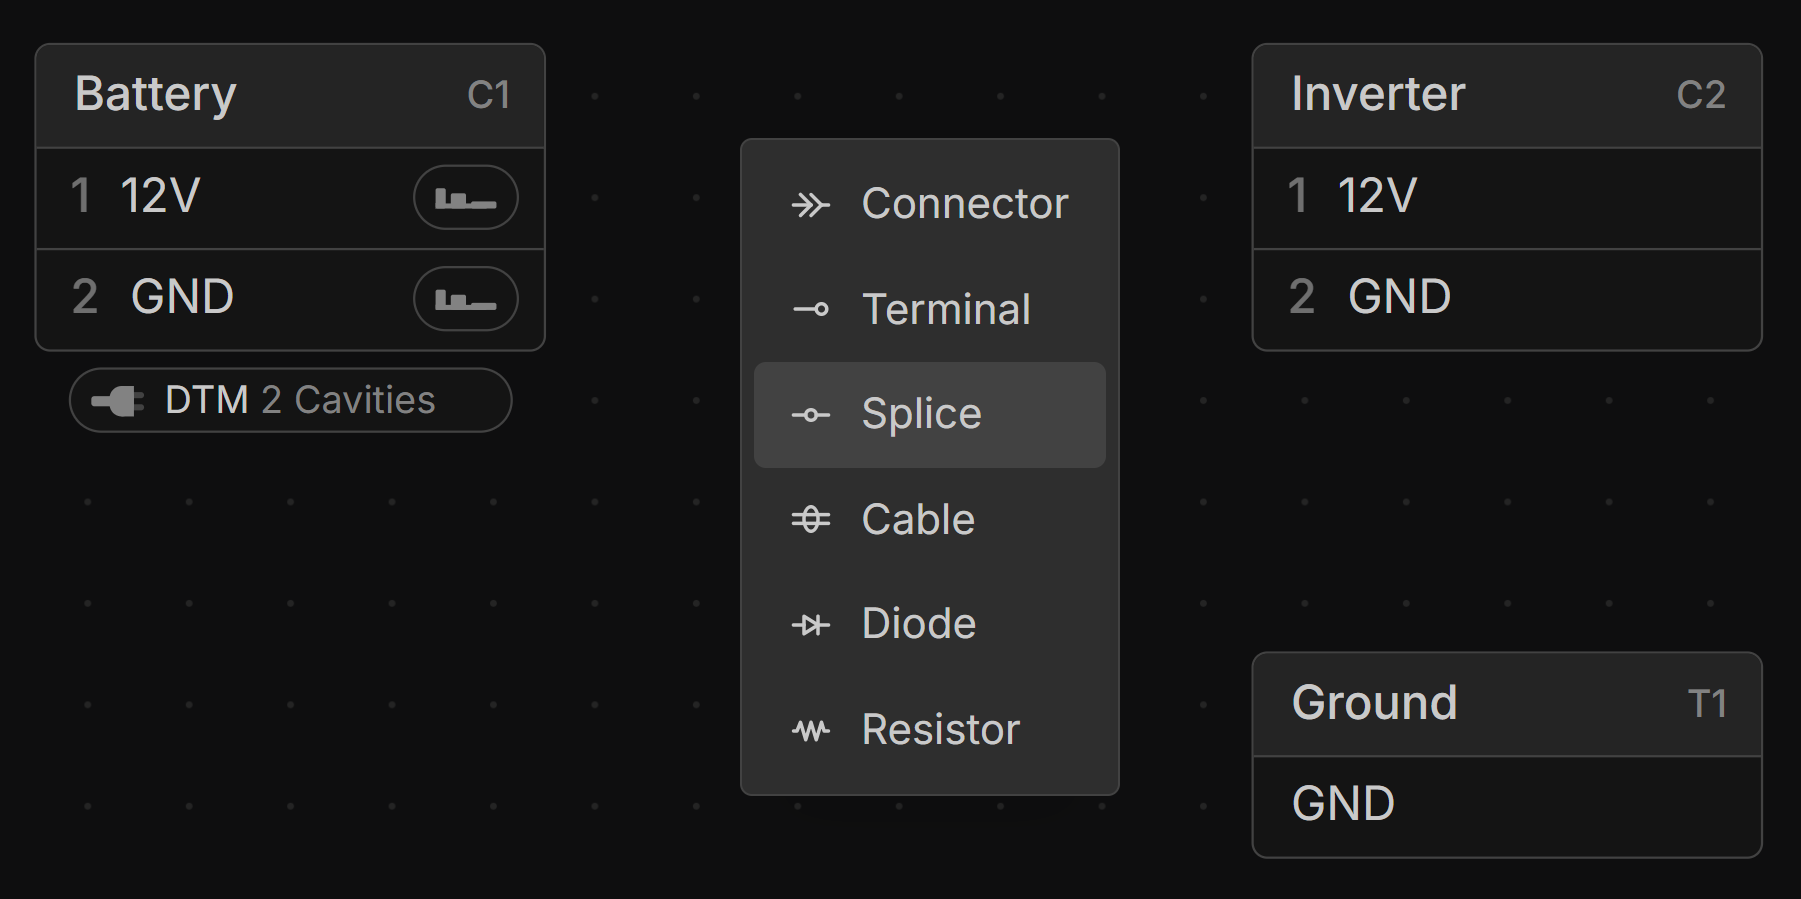
Task: Click the Terminal symbol icon in menu
Action: pyautogui.click(x=810, y=310)
